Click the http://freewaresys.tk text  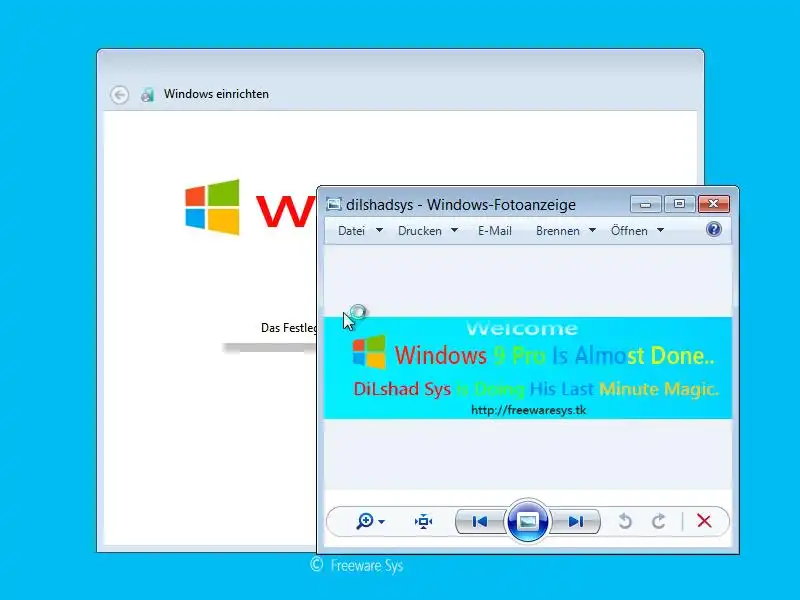click(528, 410)
